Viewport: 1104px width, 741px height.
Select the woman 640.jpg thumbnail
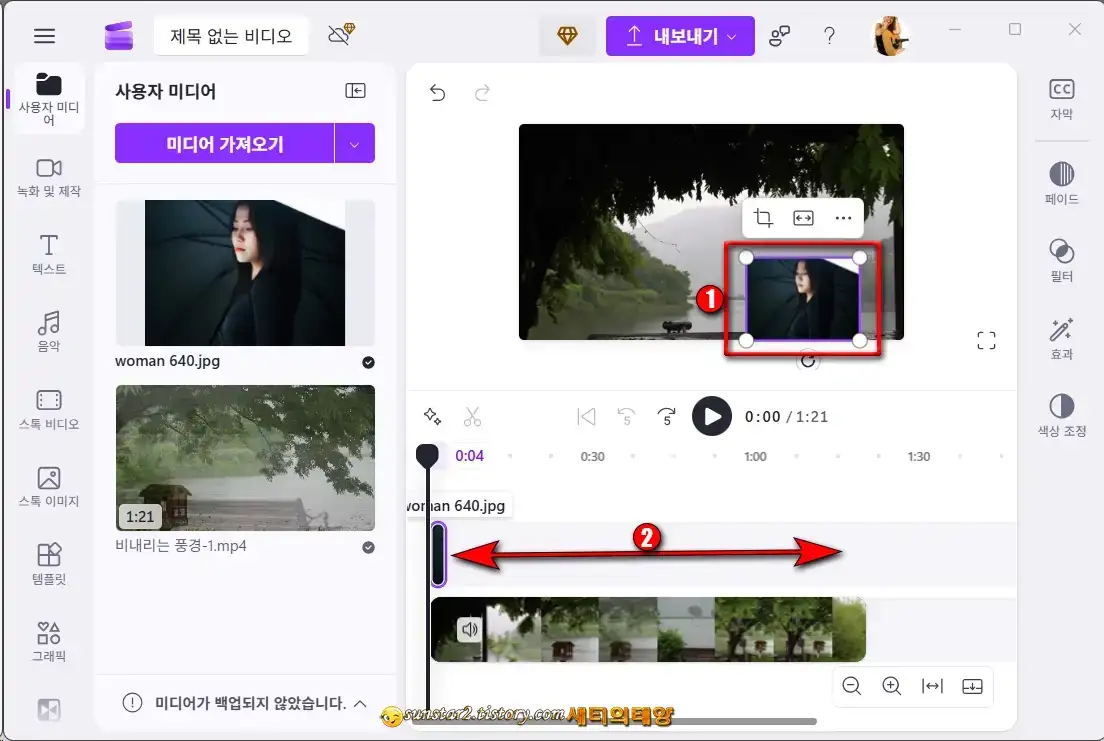pyautogui.click(x=244, y=272)
